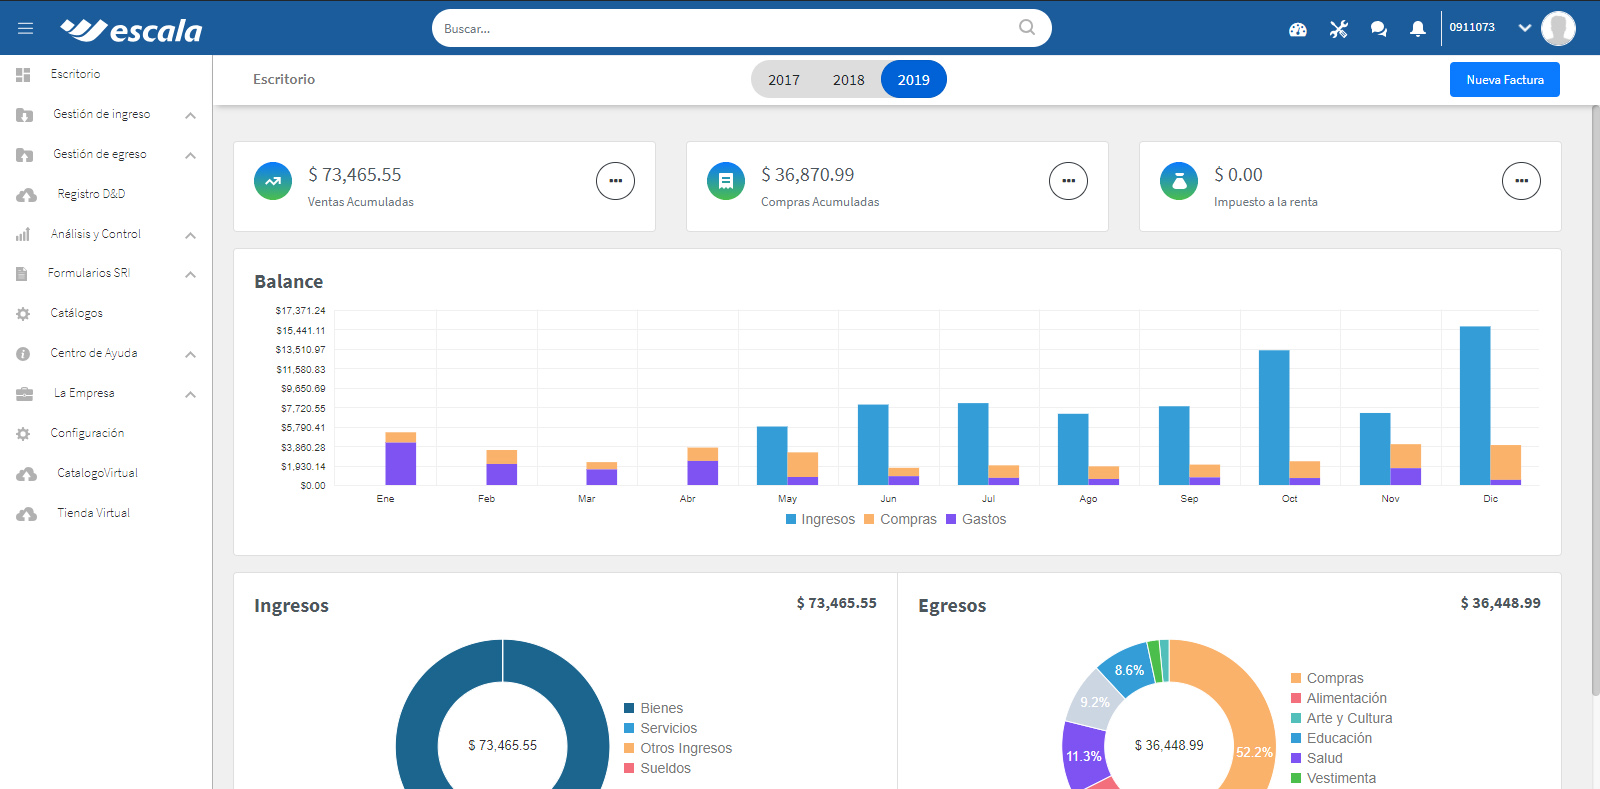
Task: Open the notifications bell icon
Action: [x=1418, y=29]
